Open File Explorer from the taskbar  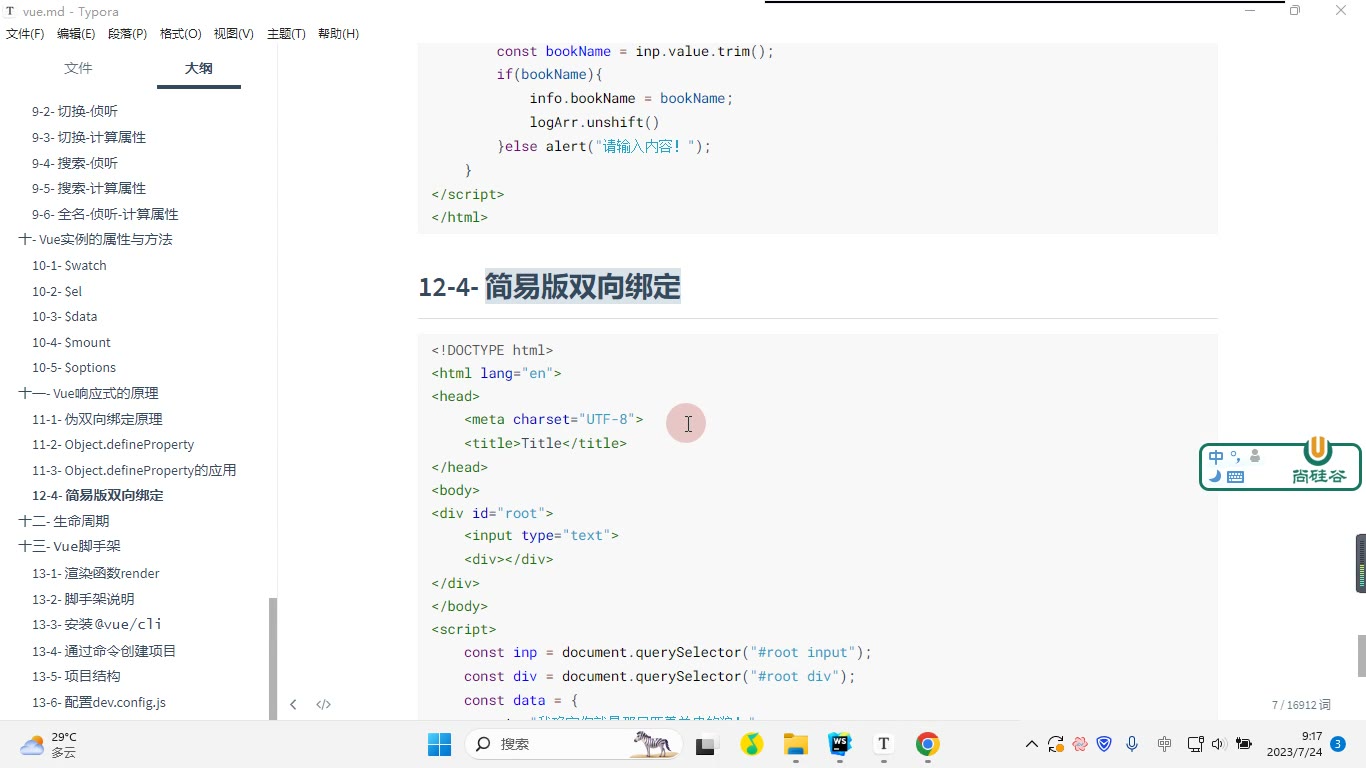coord(796,744)
